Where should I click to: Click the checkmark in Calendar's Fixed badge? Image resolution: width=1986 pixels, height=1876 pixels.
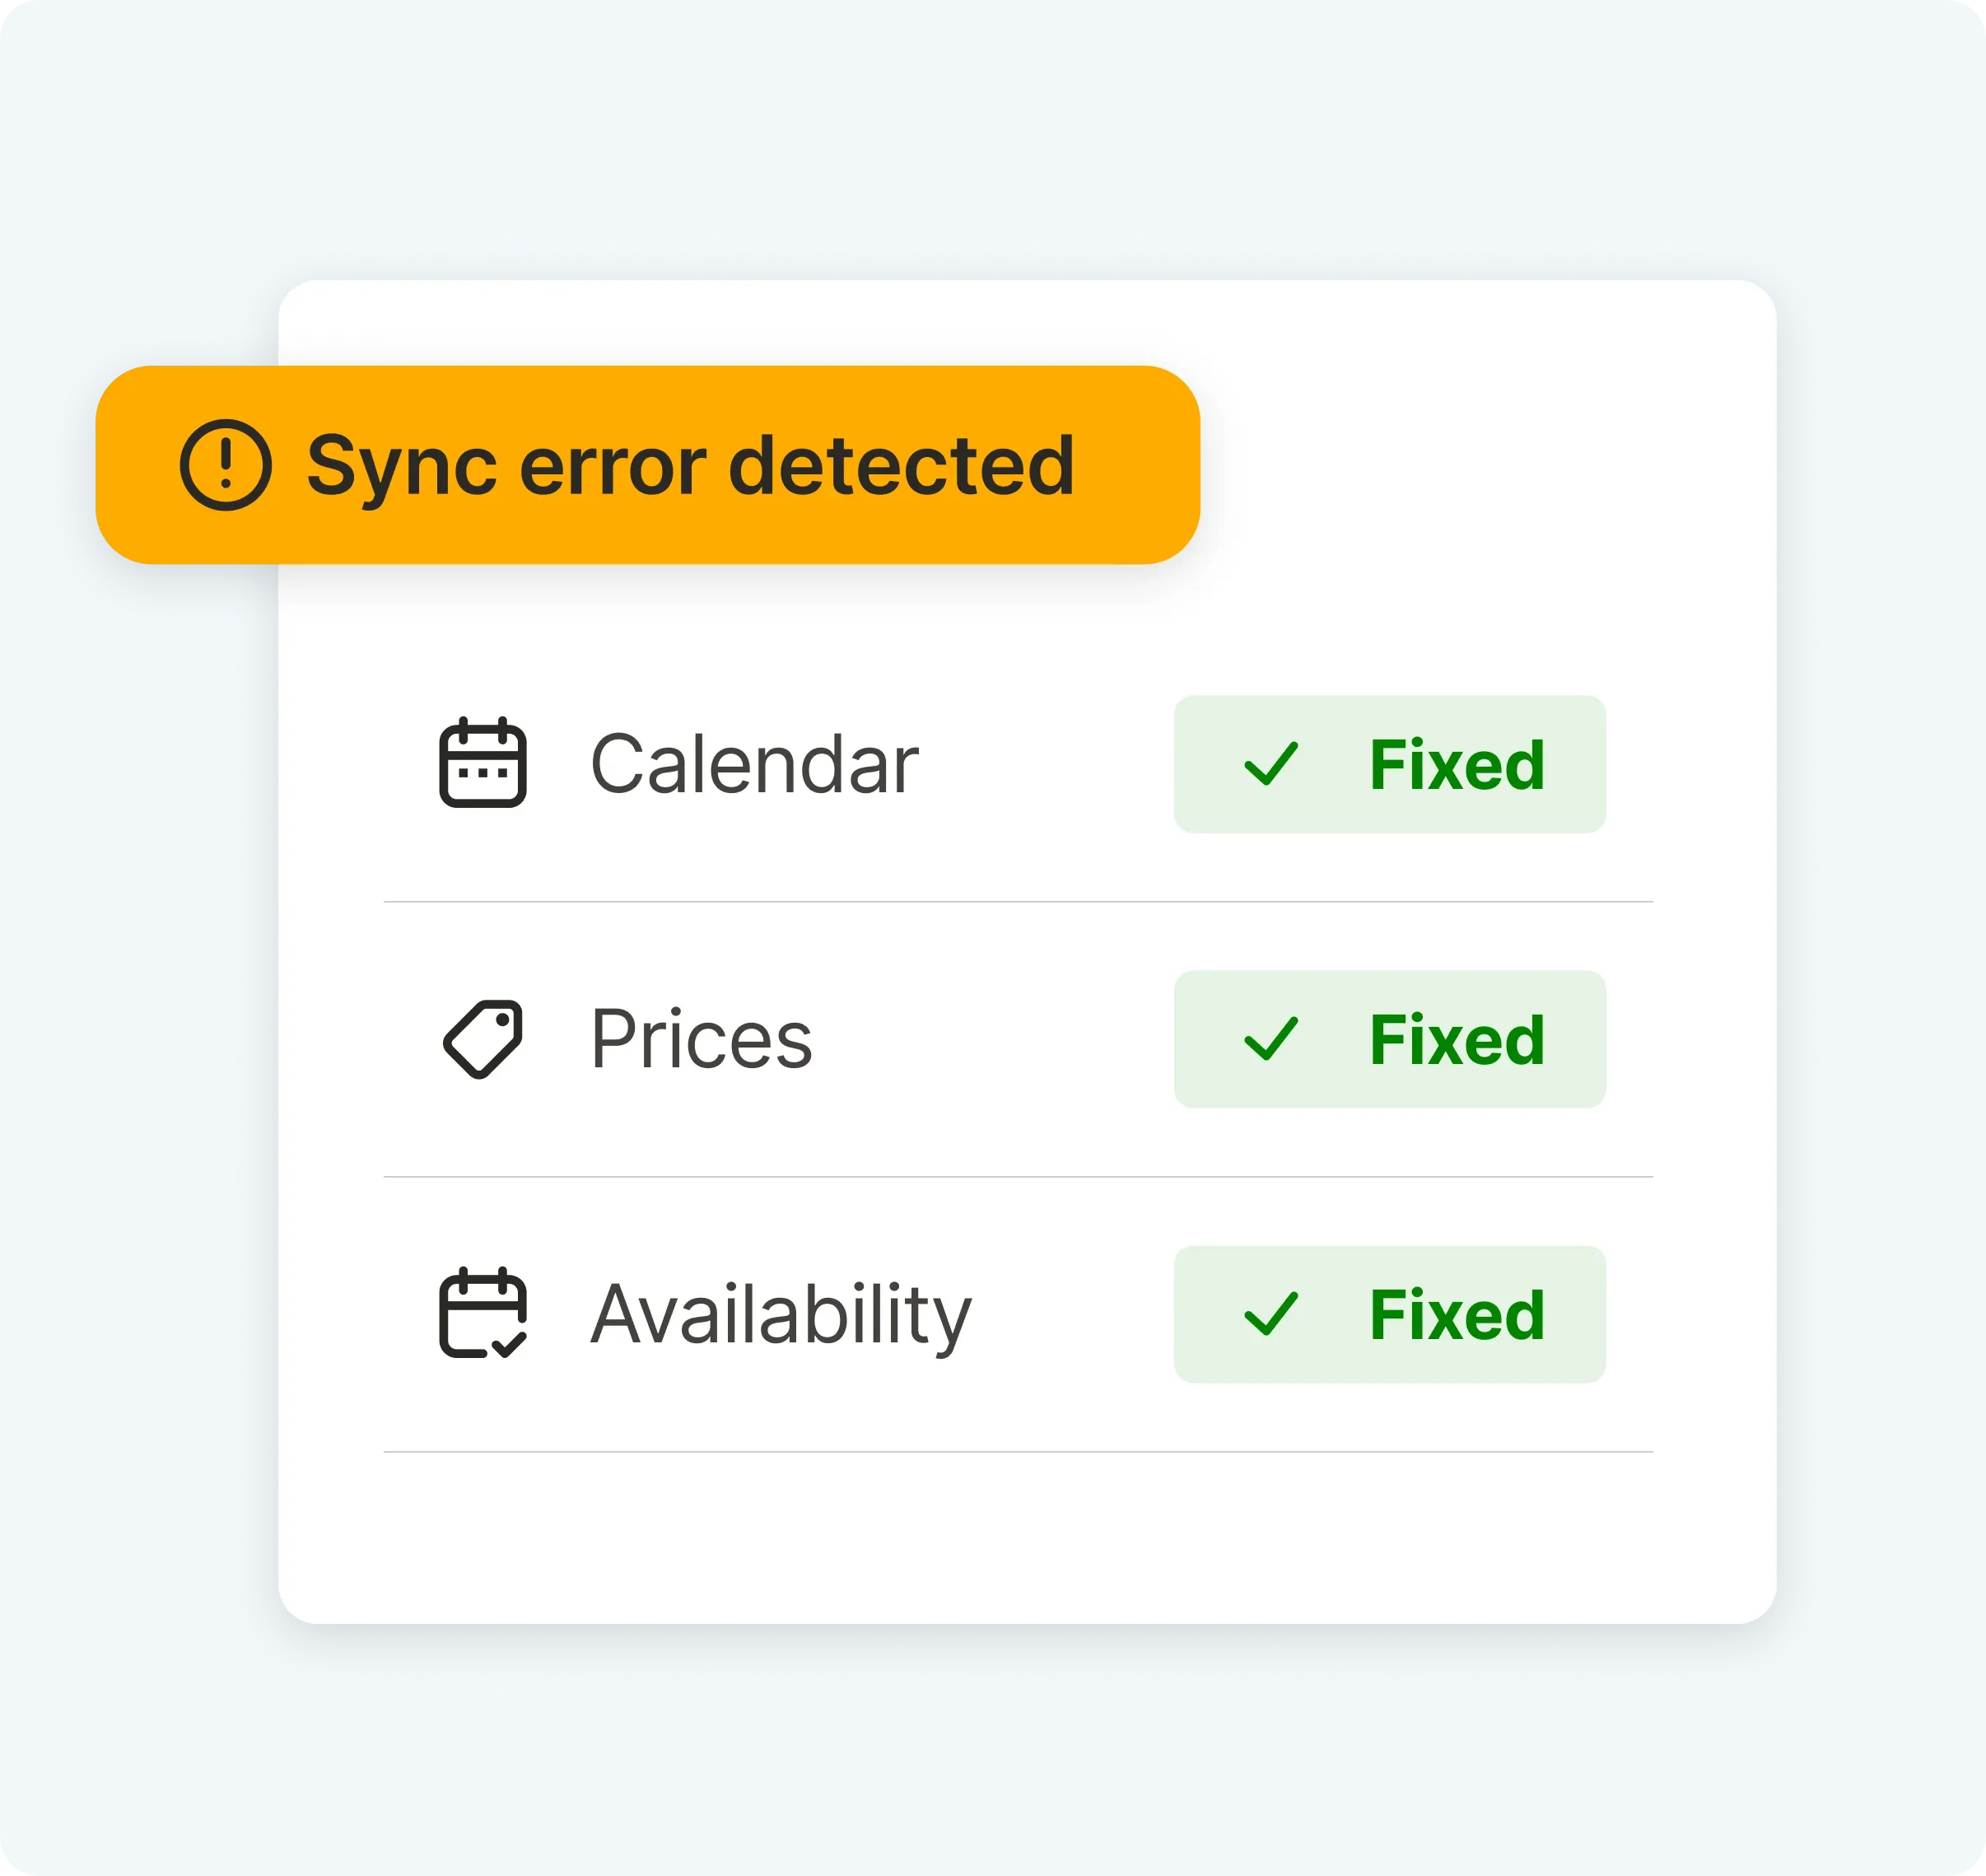tap(1270, 764)
